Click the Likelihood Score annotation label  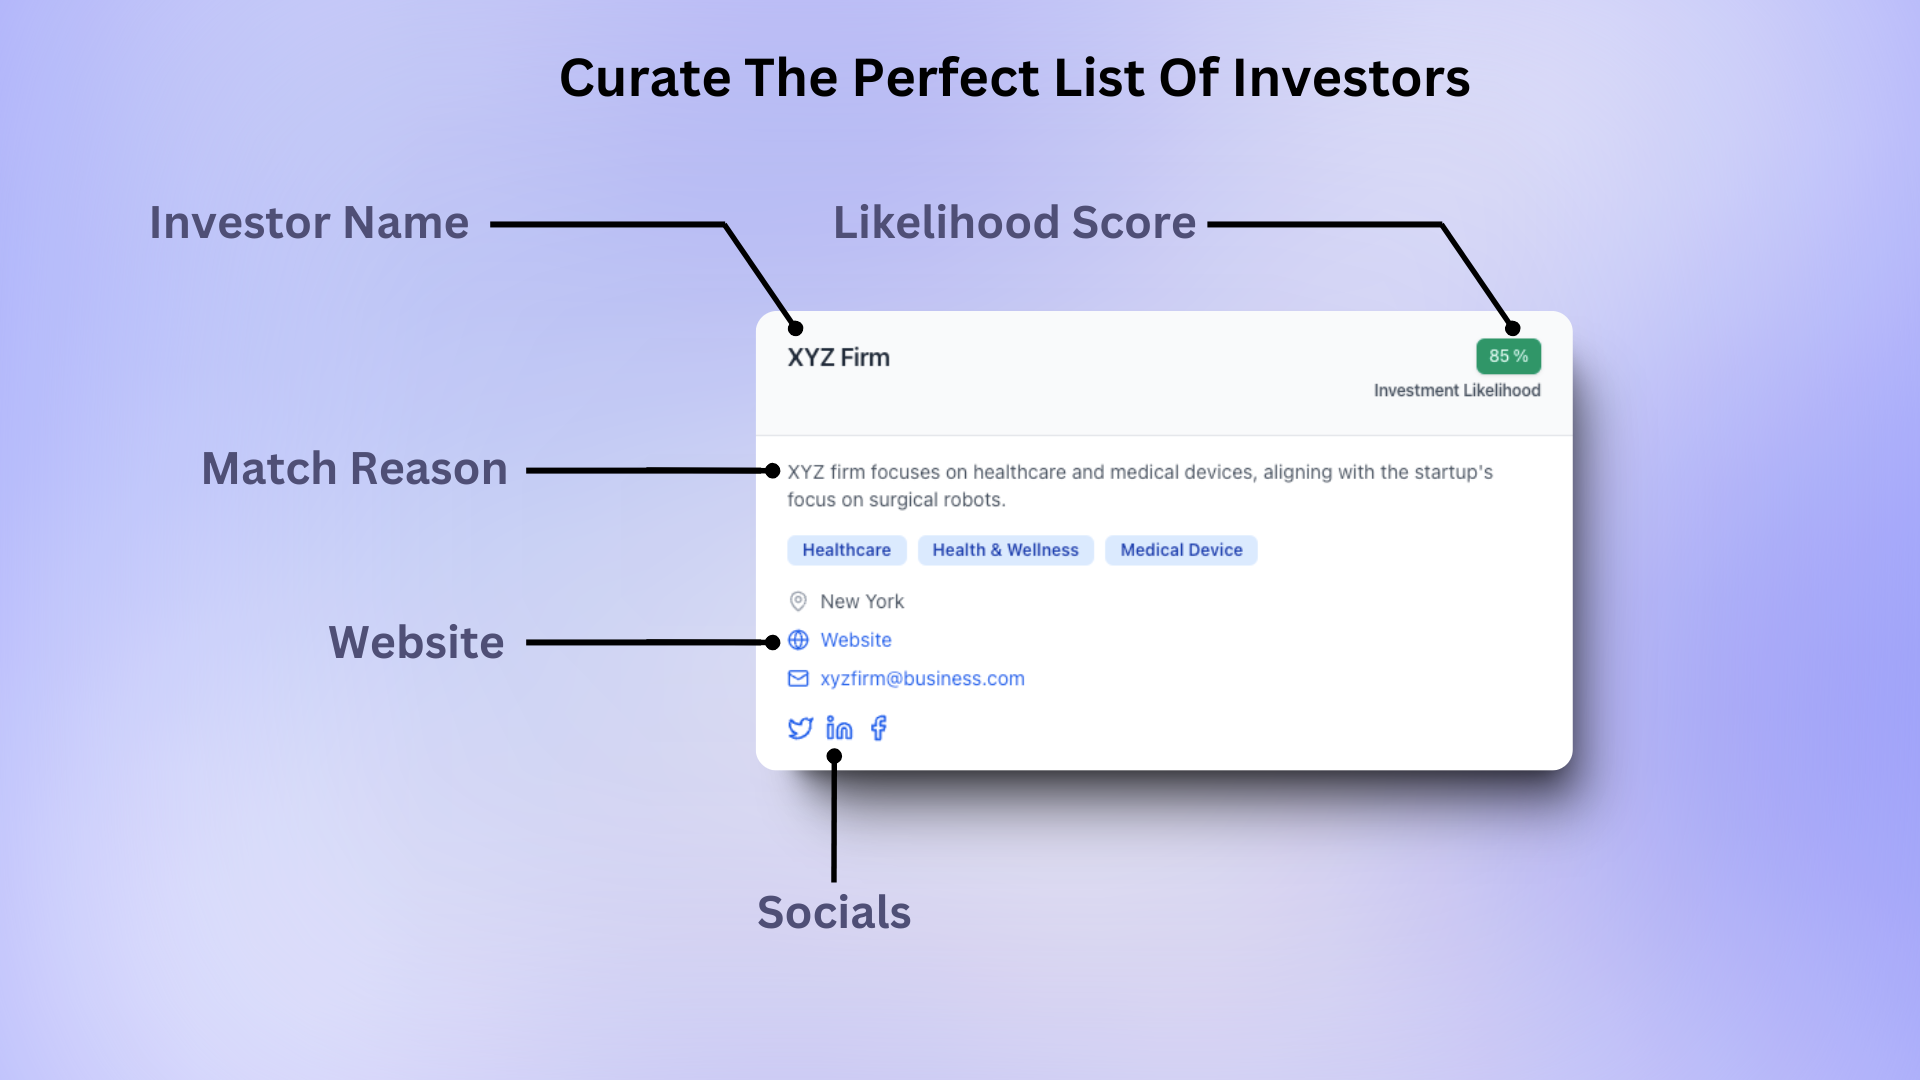pos(1014,223)
